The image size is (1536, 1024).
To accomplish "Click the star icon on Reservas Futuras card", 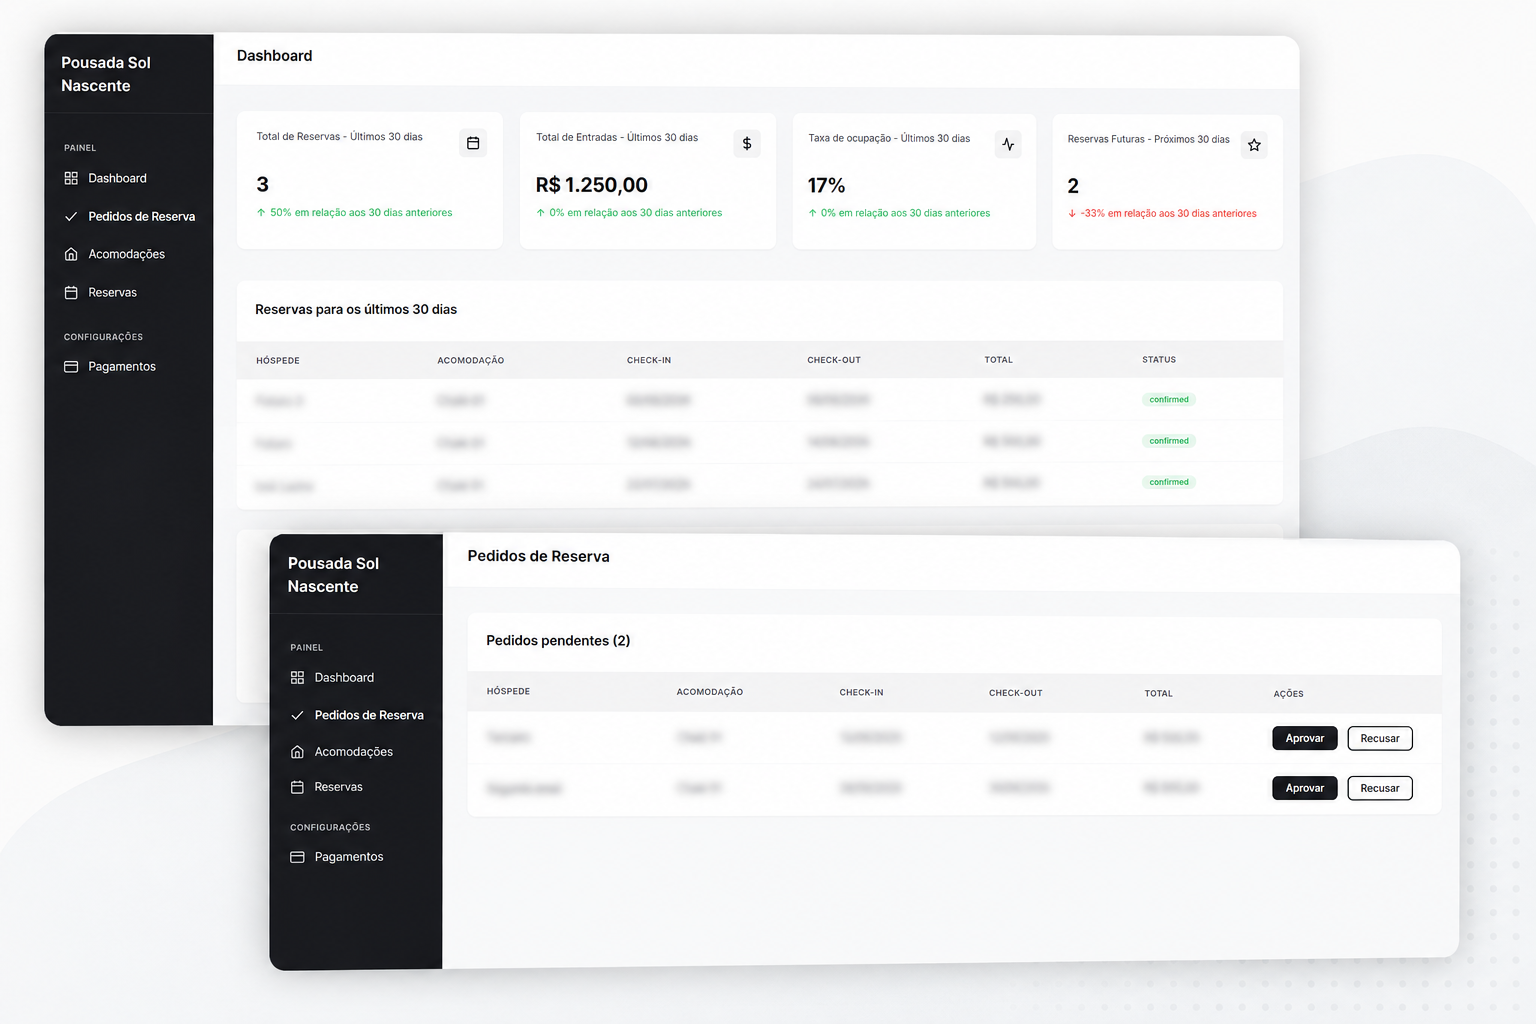I will coord(1254,145).
